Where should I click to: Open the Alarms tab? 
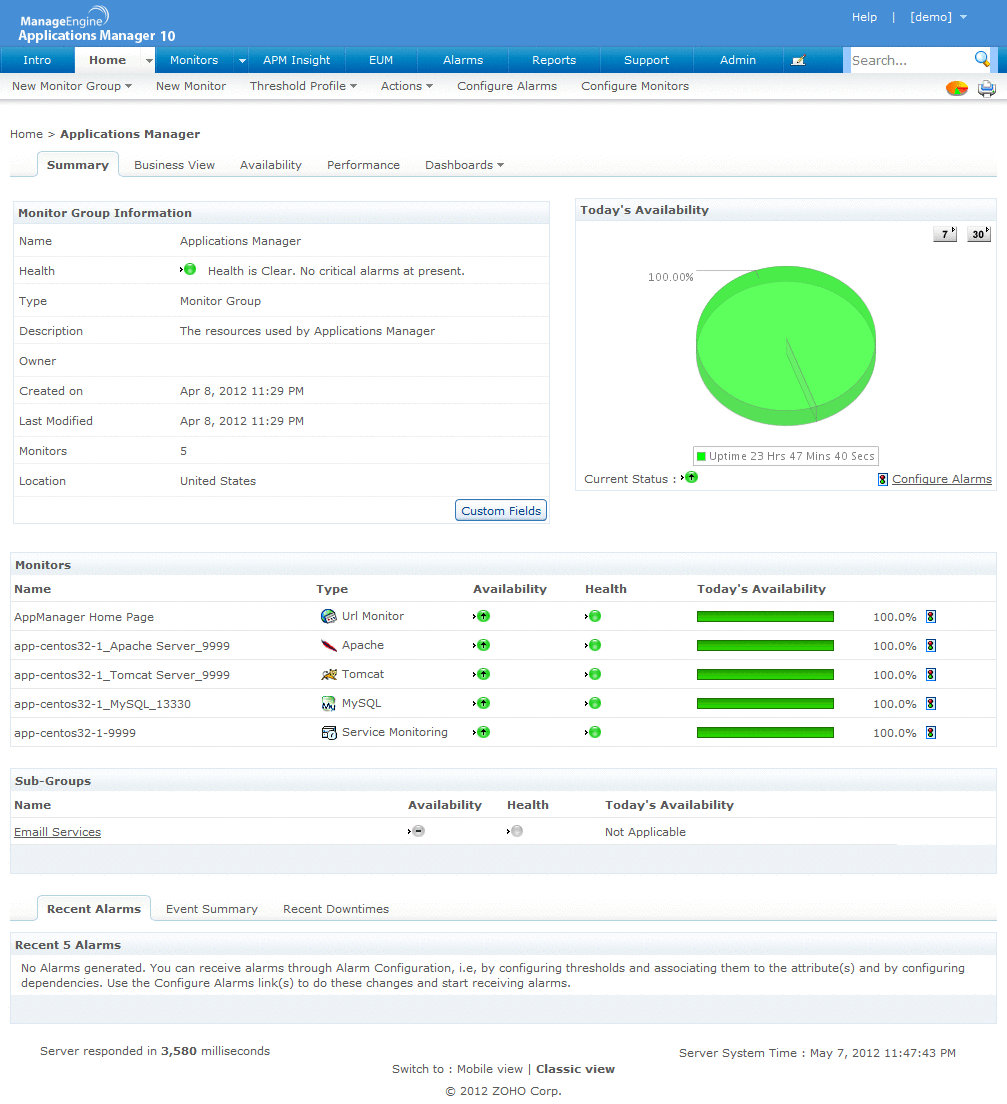tap(463, 61)
